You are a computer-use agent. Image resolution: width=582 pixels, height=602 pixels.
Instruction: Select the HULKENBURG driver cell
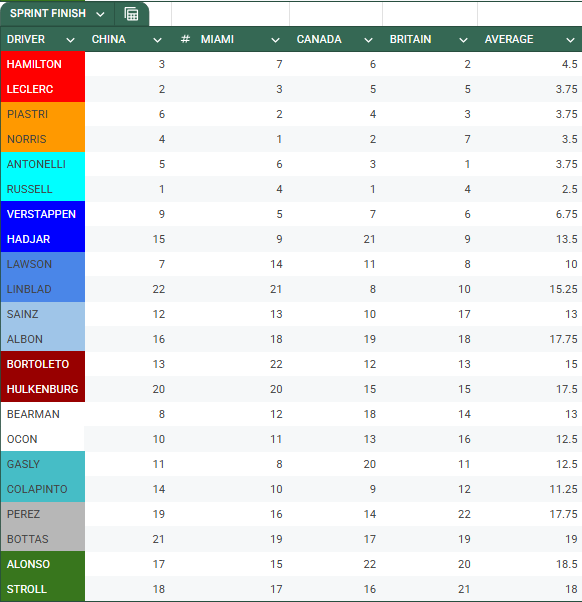[43, 389]
